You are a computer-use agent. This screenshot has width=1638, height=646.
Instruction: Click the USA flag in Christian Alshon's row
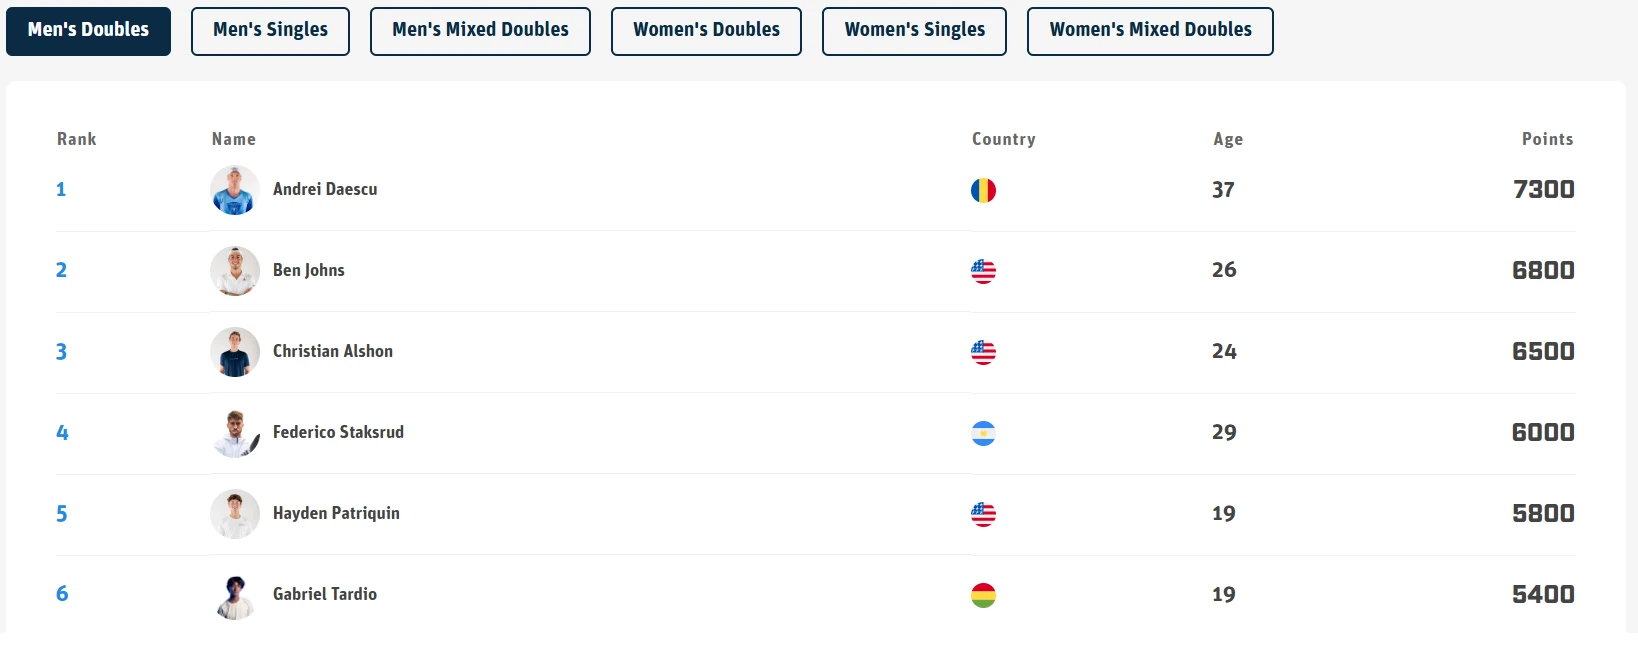tap(983, 352)
